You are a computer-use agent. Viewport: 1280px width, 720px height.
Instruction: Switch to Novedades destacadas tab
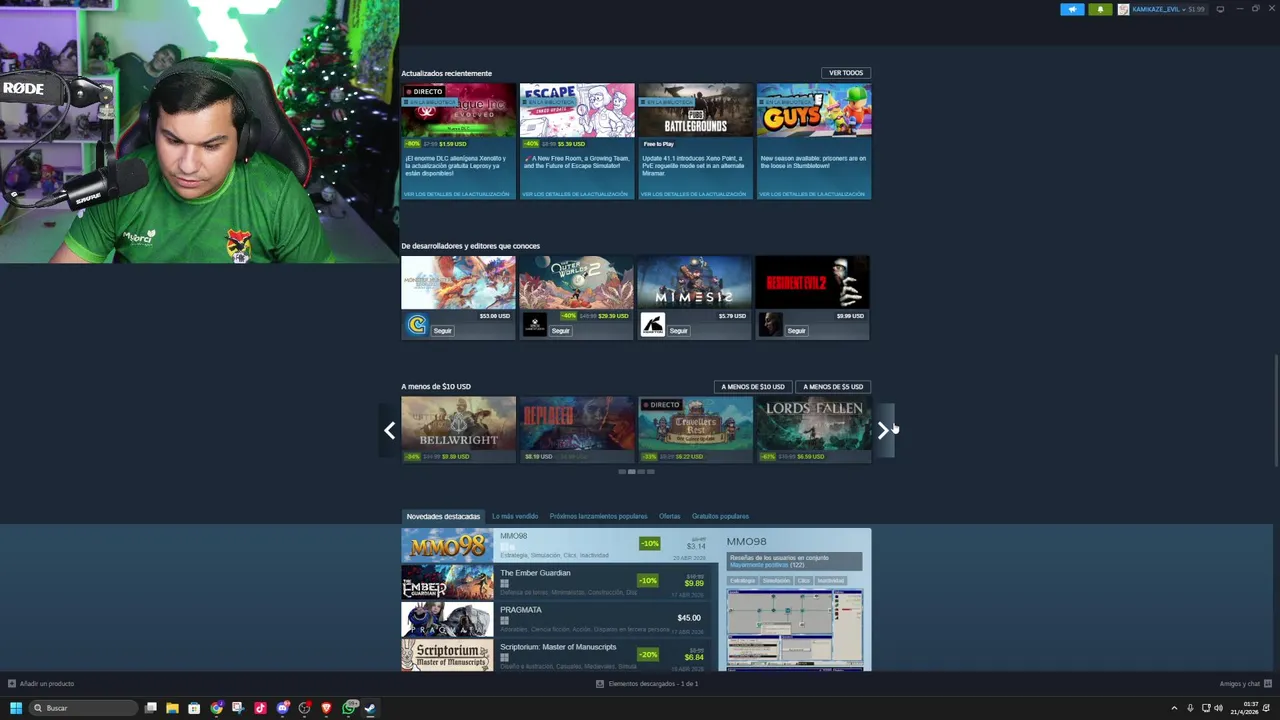click(443, 517)
